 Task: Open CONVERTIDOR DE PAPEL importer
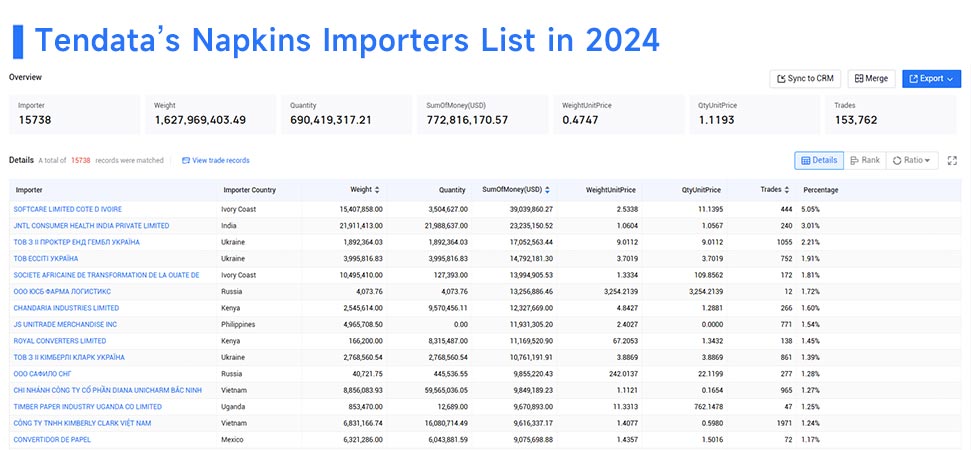click(x=52, y=439)
